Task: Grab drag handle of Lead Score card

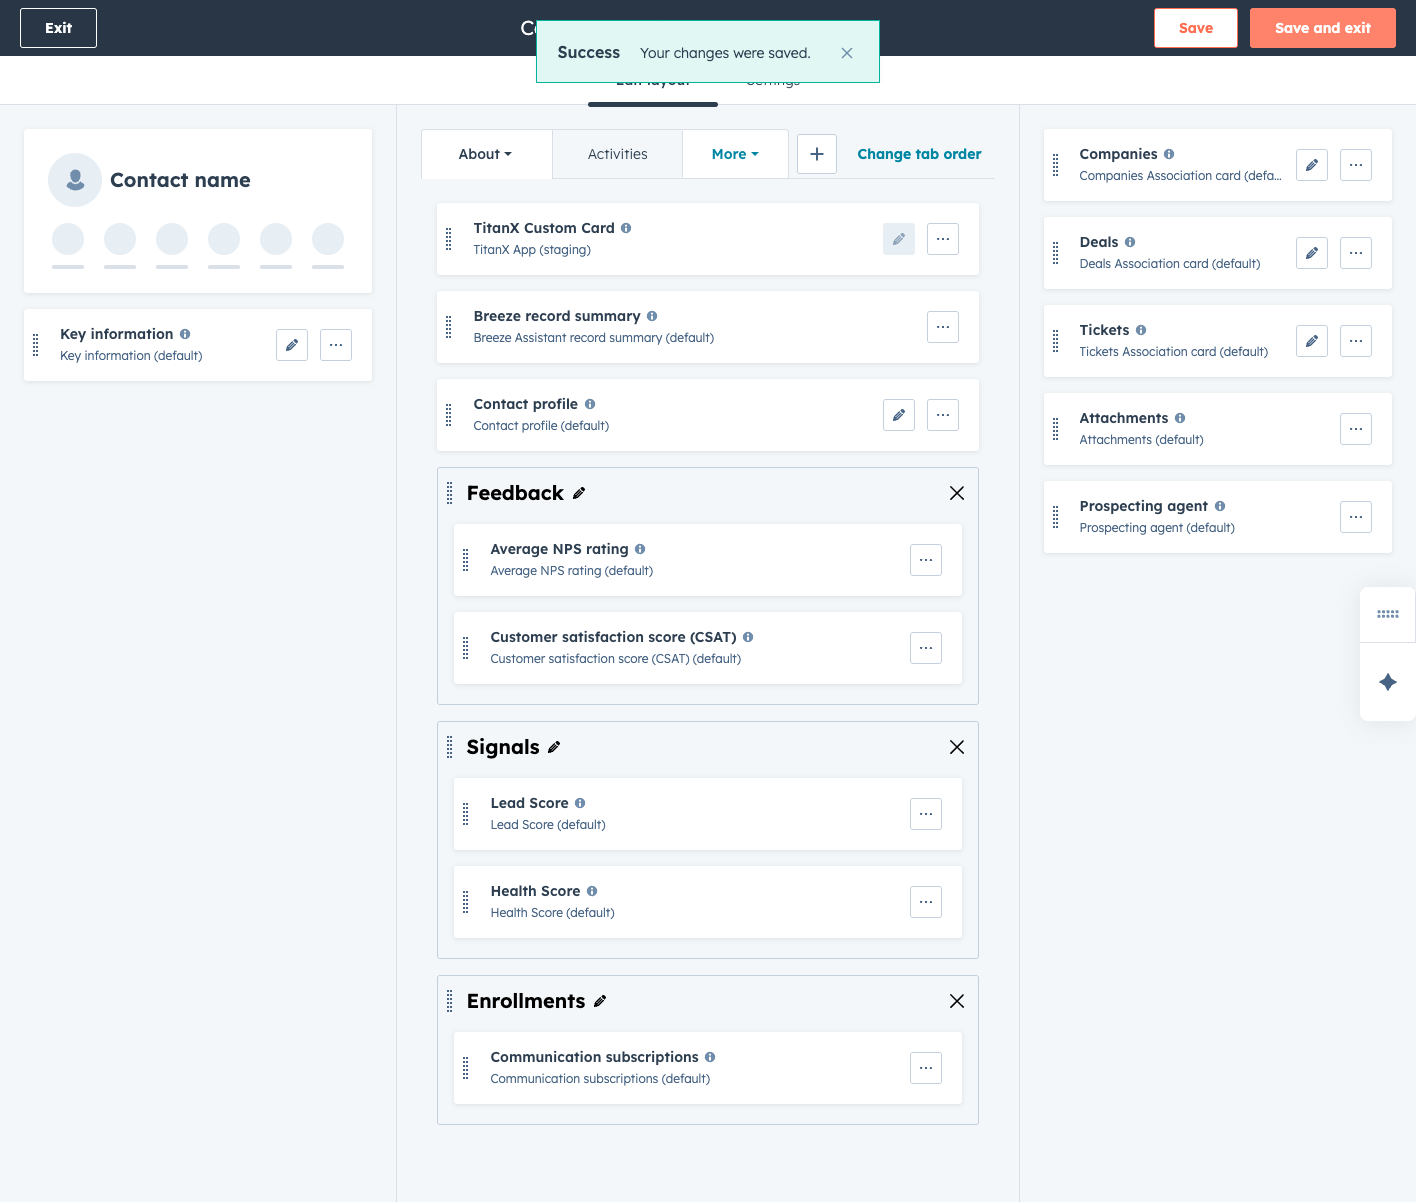Action: click(x=465, y=814)
